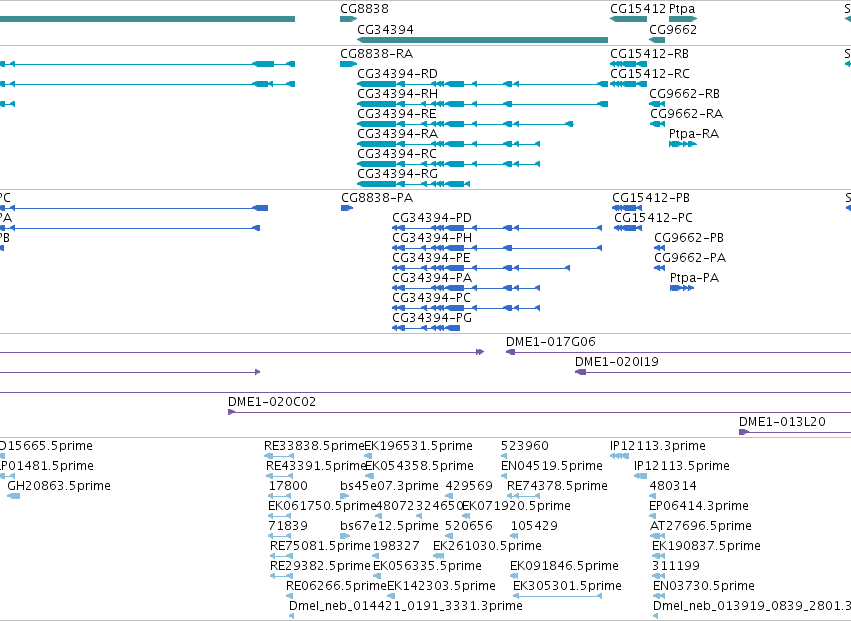This screenshot has height=621, width=851.
Task: Select transcript CG34394-RD
Action: (397, 74)
